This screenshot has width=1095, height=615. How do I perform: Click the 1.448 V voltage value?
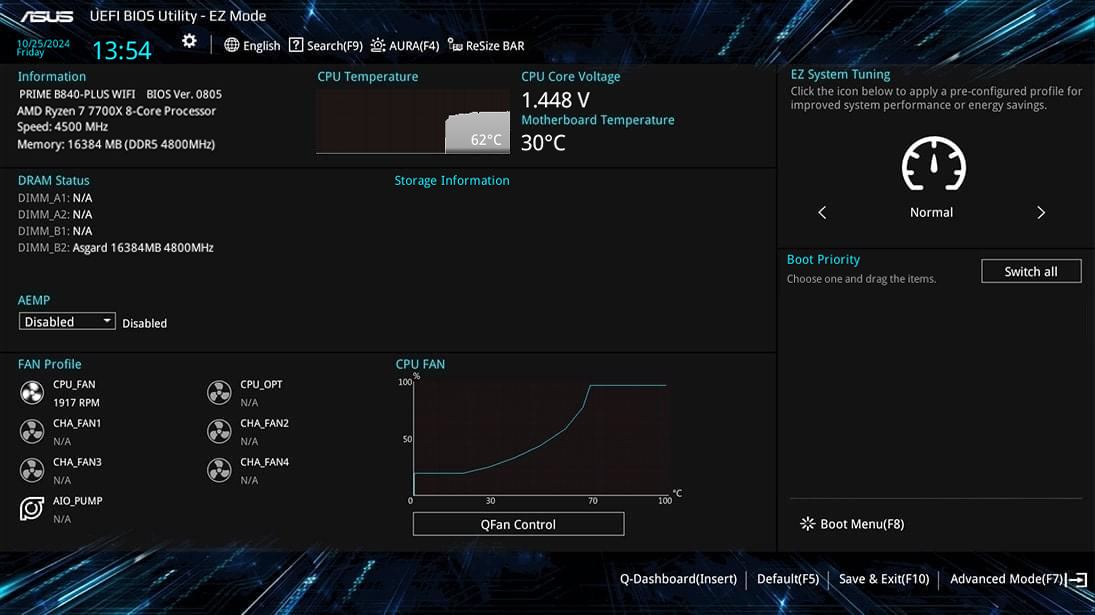[x=555, y=100]
